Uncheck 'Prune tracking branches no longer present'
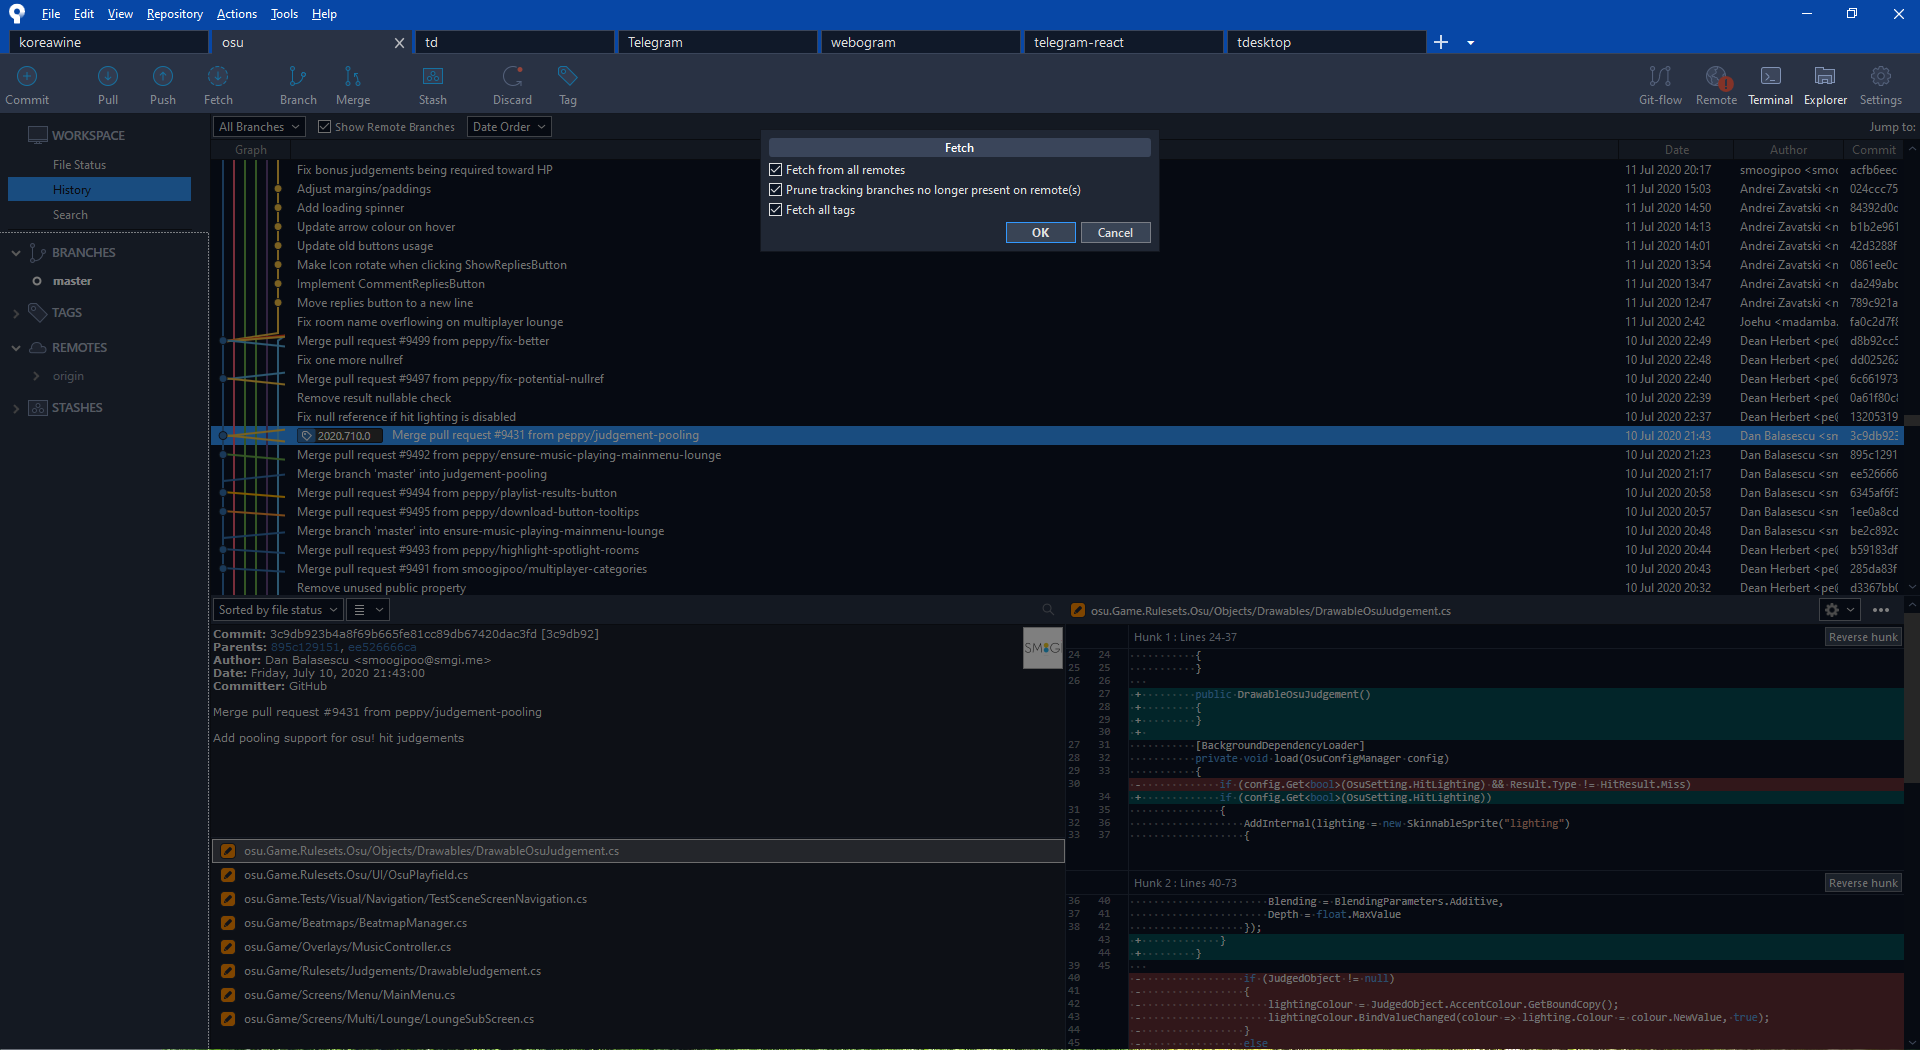 point(776,189)
